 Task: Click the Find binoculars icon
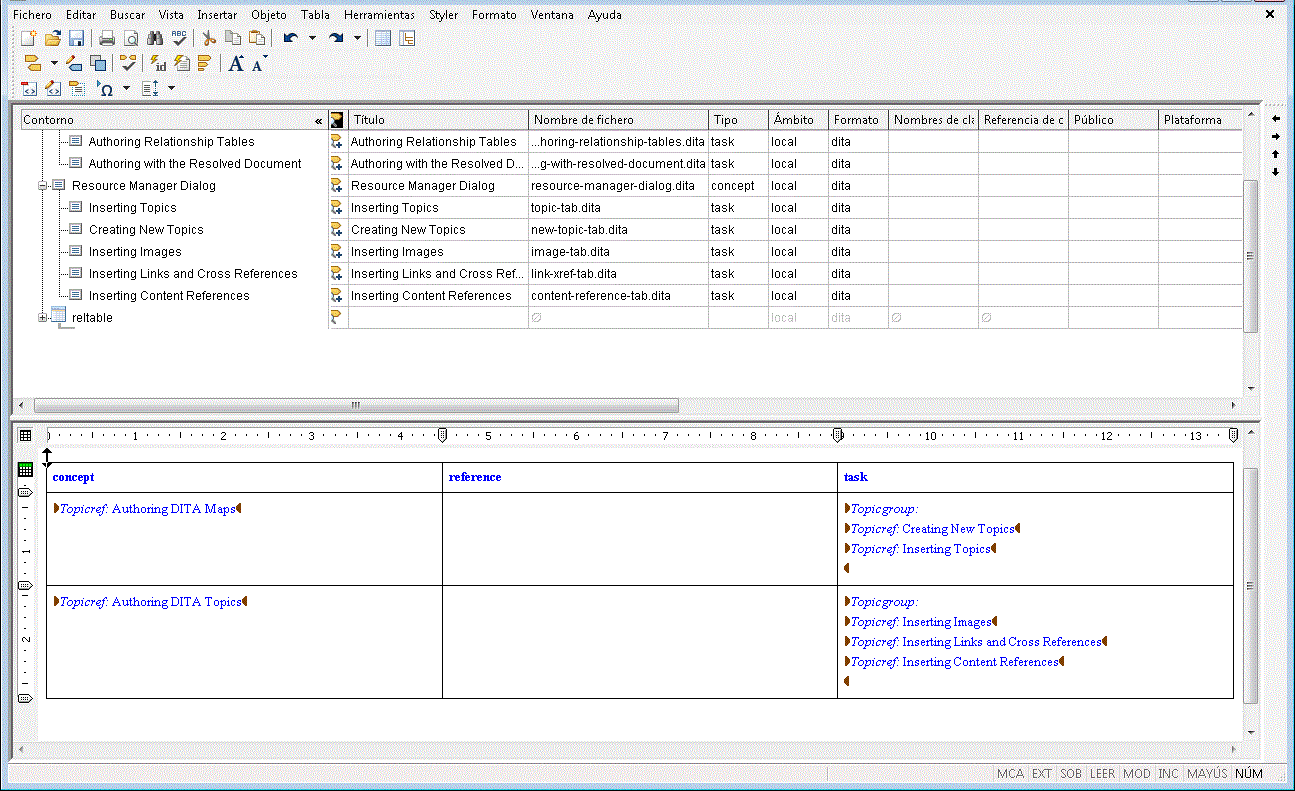coord(155,38)
